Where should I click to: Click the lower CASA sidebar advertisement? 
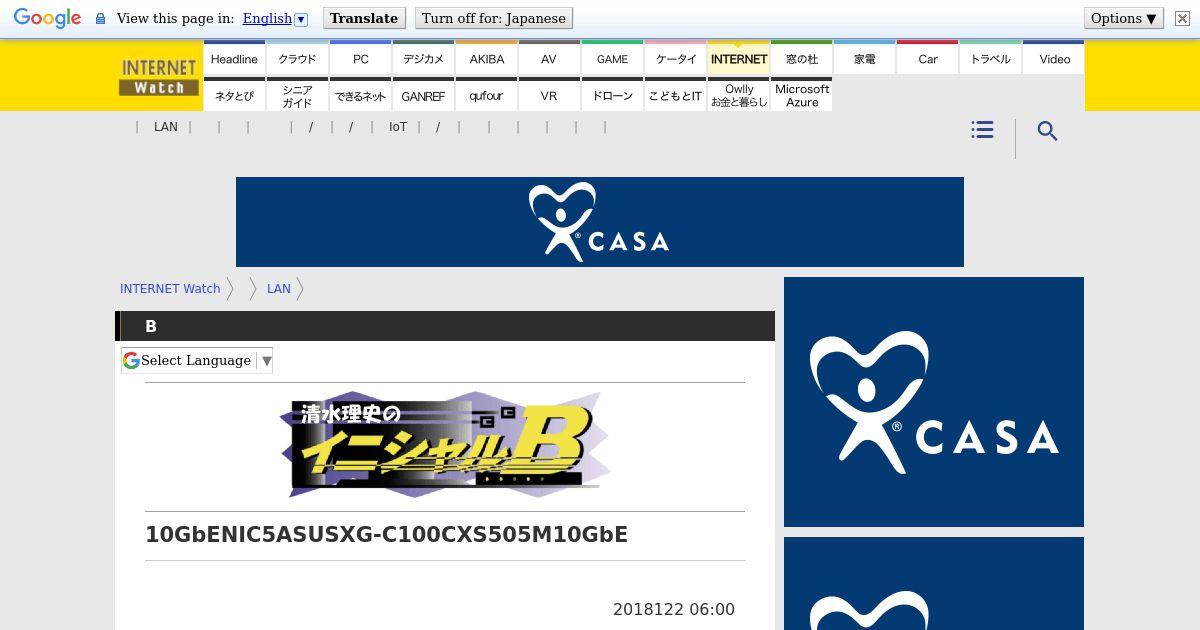pyautogui.click(x=934, y=584)
